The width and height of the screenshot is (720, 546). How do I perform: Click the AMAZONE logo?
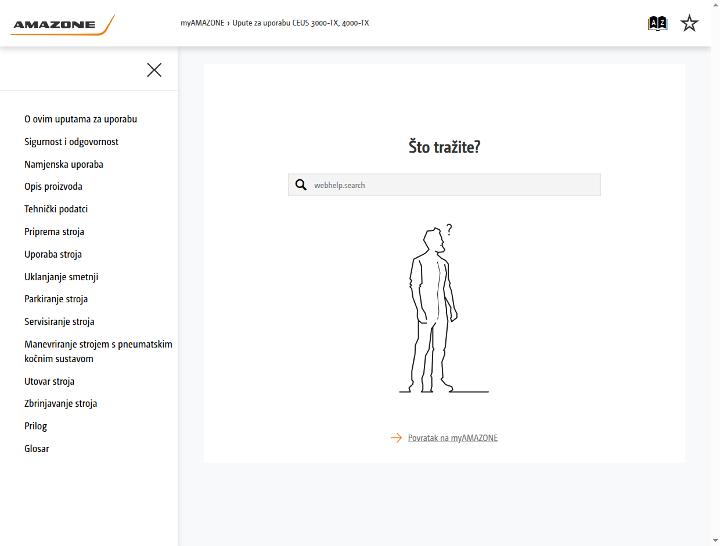tap(62, 24)
